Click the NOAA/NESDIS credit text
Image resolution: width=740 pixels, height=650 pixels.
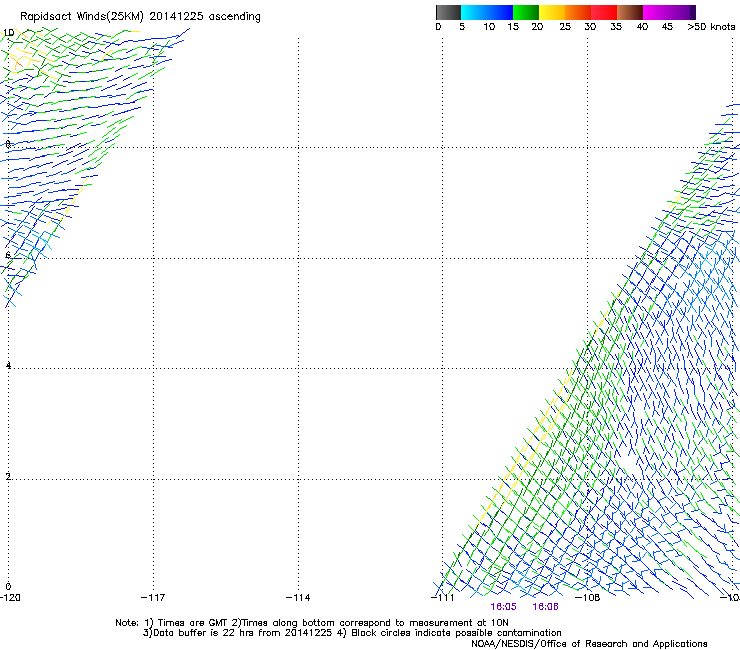589,644
